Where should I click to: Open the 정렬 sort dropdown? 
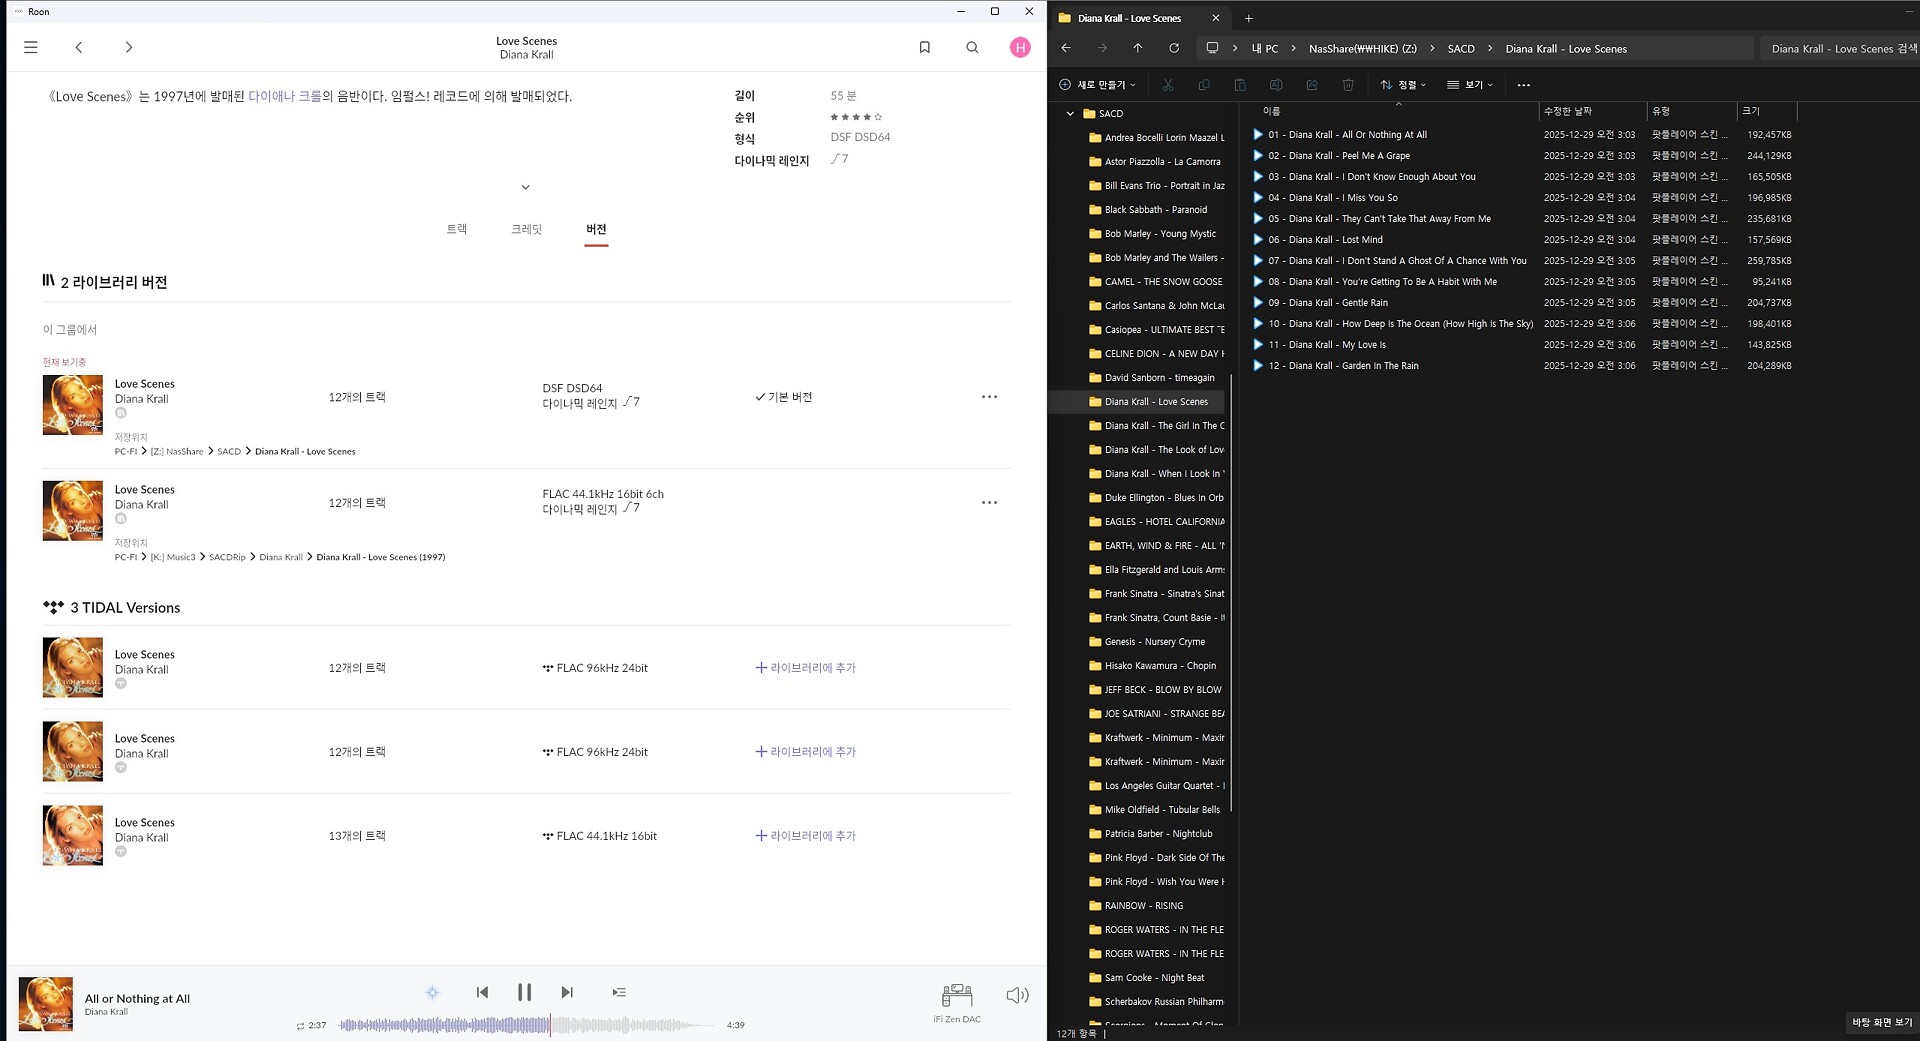tap(1403, 85)
